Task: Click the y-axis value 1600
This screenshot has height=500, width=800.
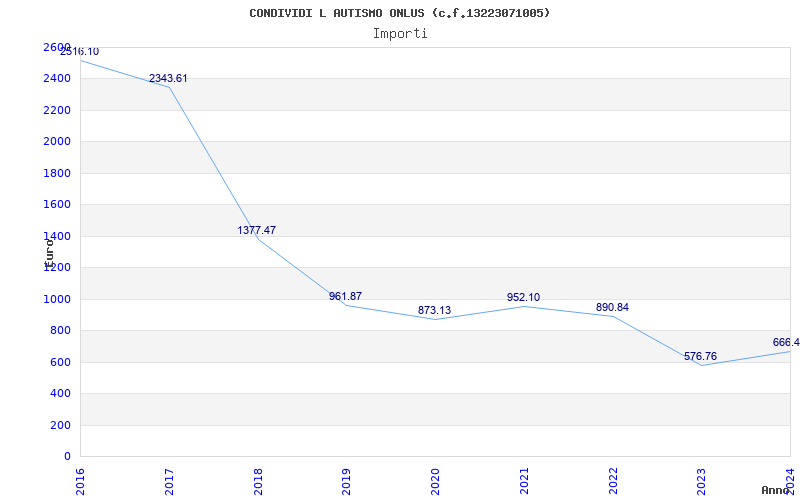Action: 57,205
